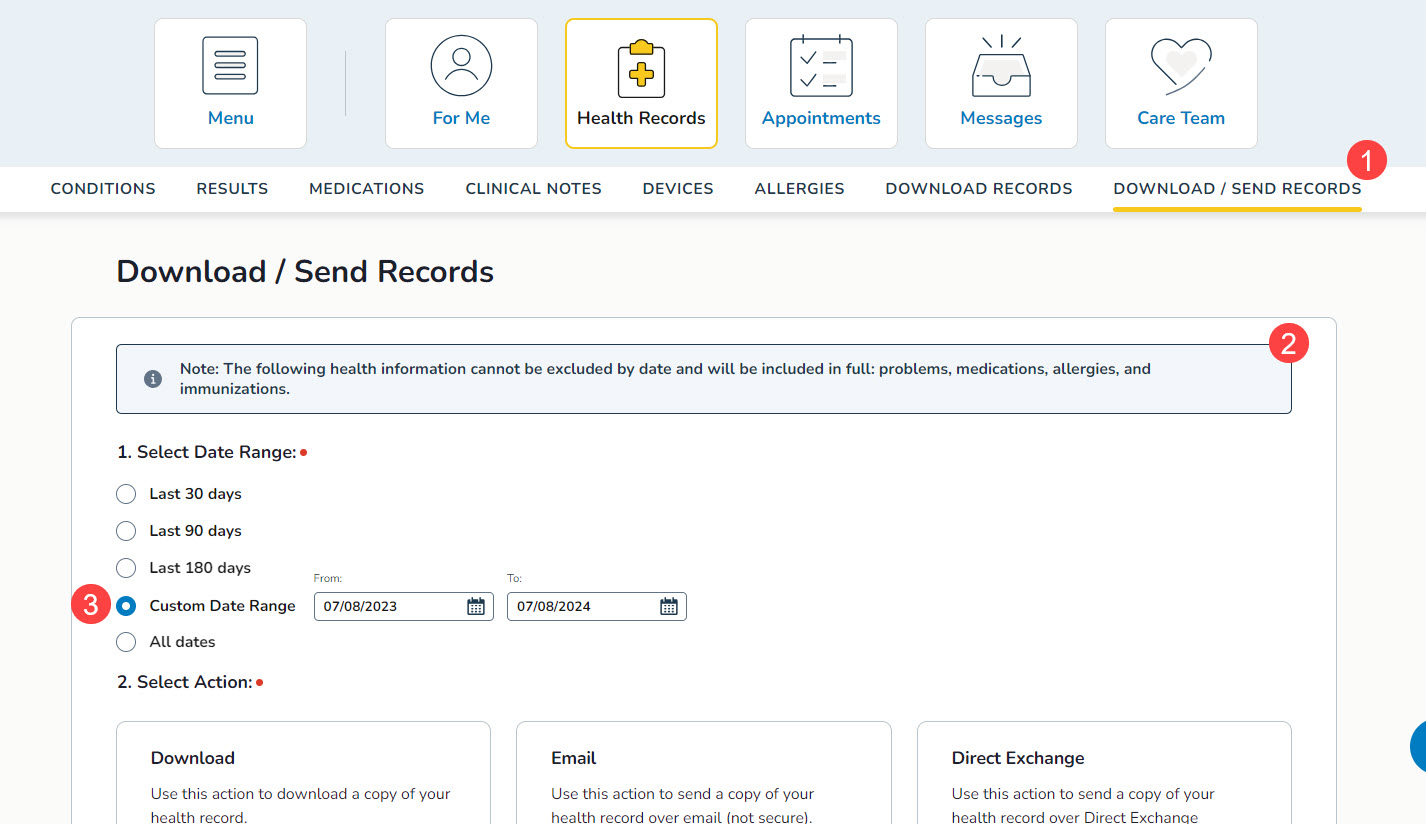
Task: Open the From date calendar picker icon
Action: point(476,606)
